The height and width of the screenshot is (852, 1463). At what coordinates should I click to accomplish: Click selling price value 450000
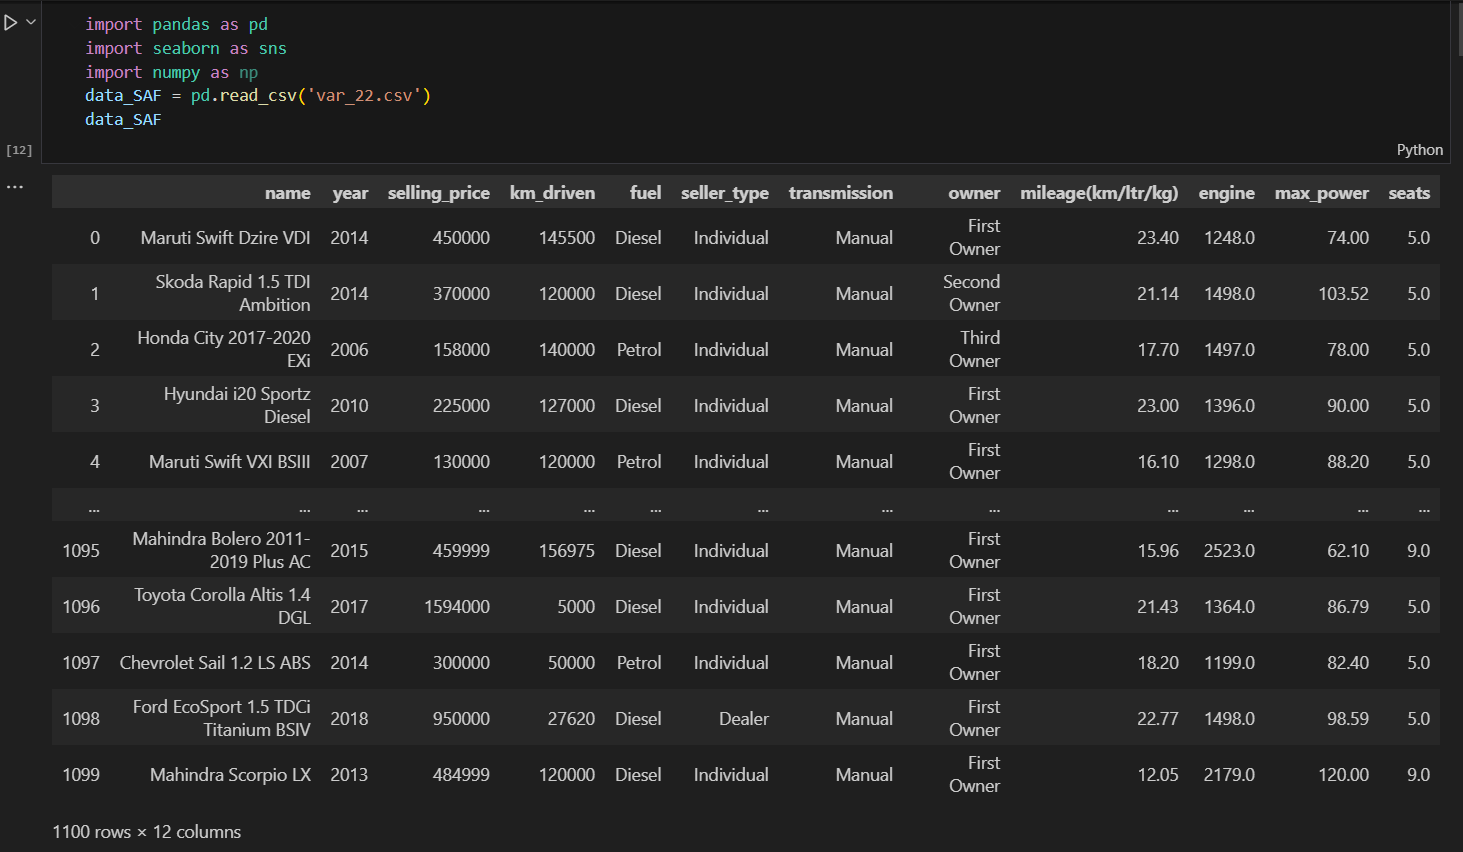461,238
